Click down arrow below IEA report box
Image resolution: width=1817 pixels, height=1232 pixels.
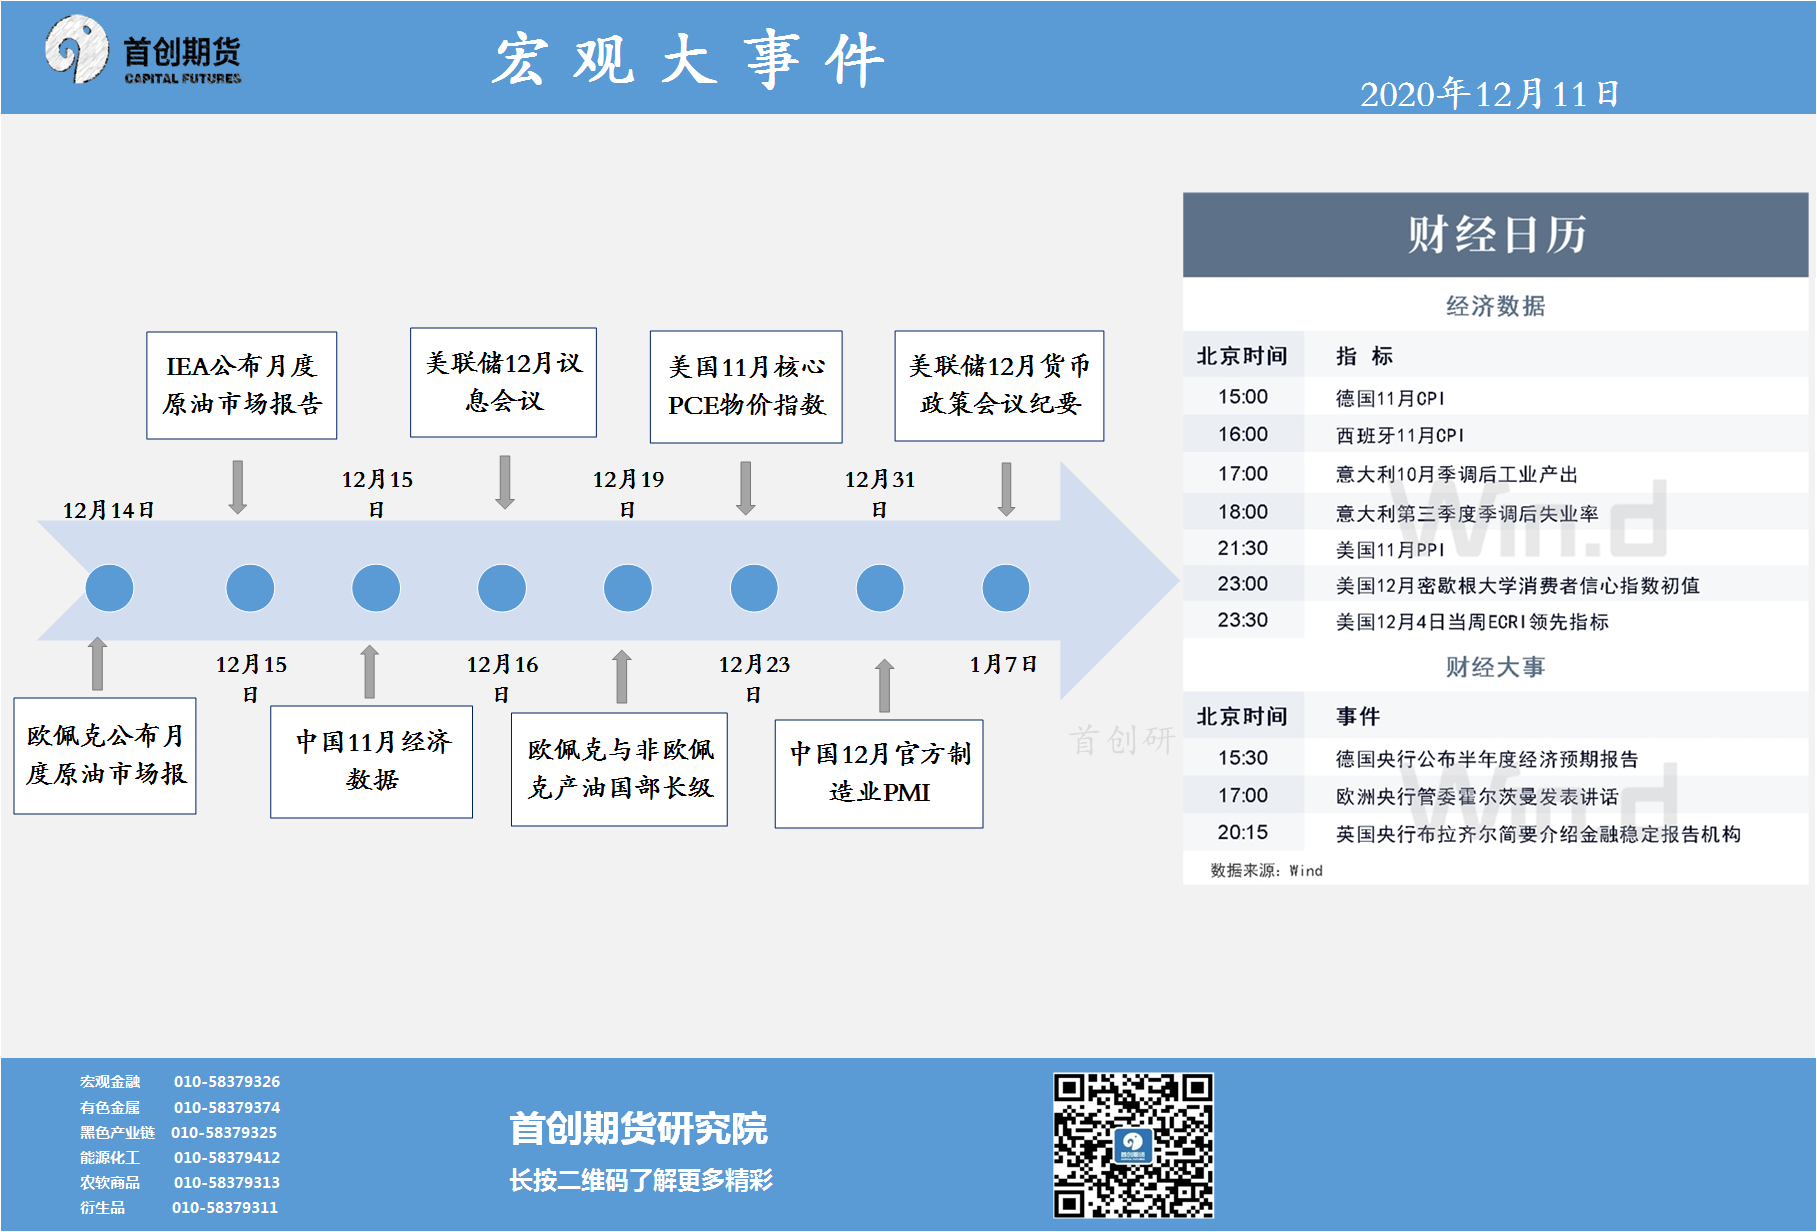(238, 487)
